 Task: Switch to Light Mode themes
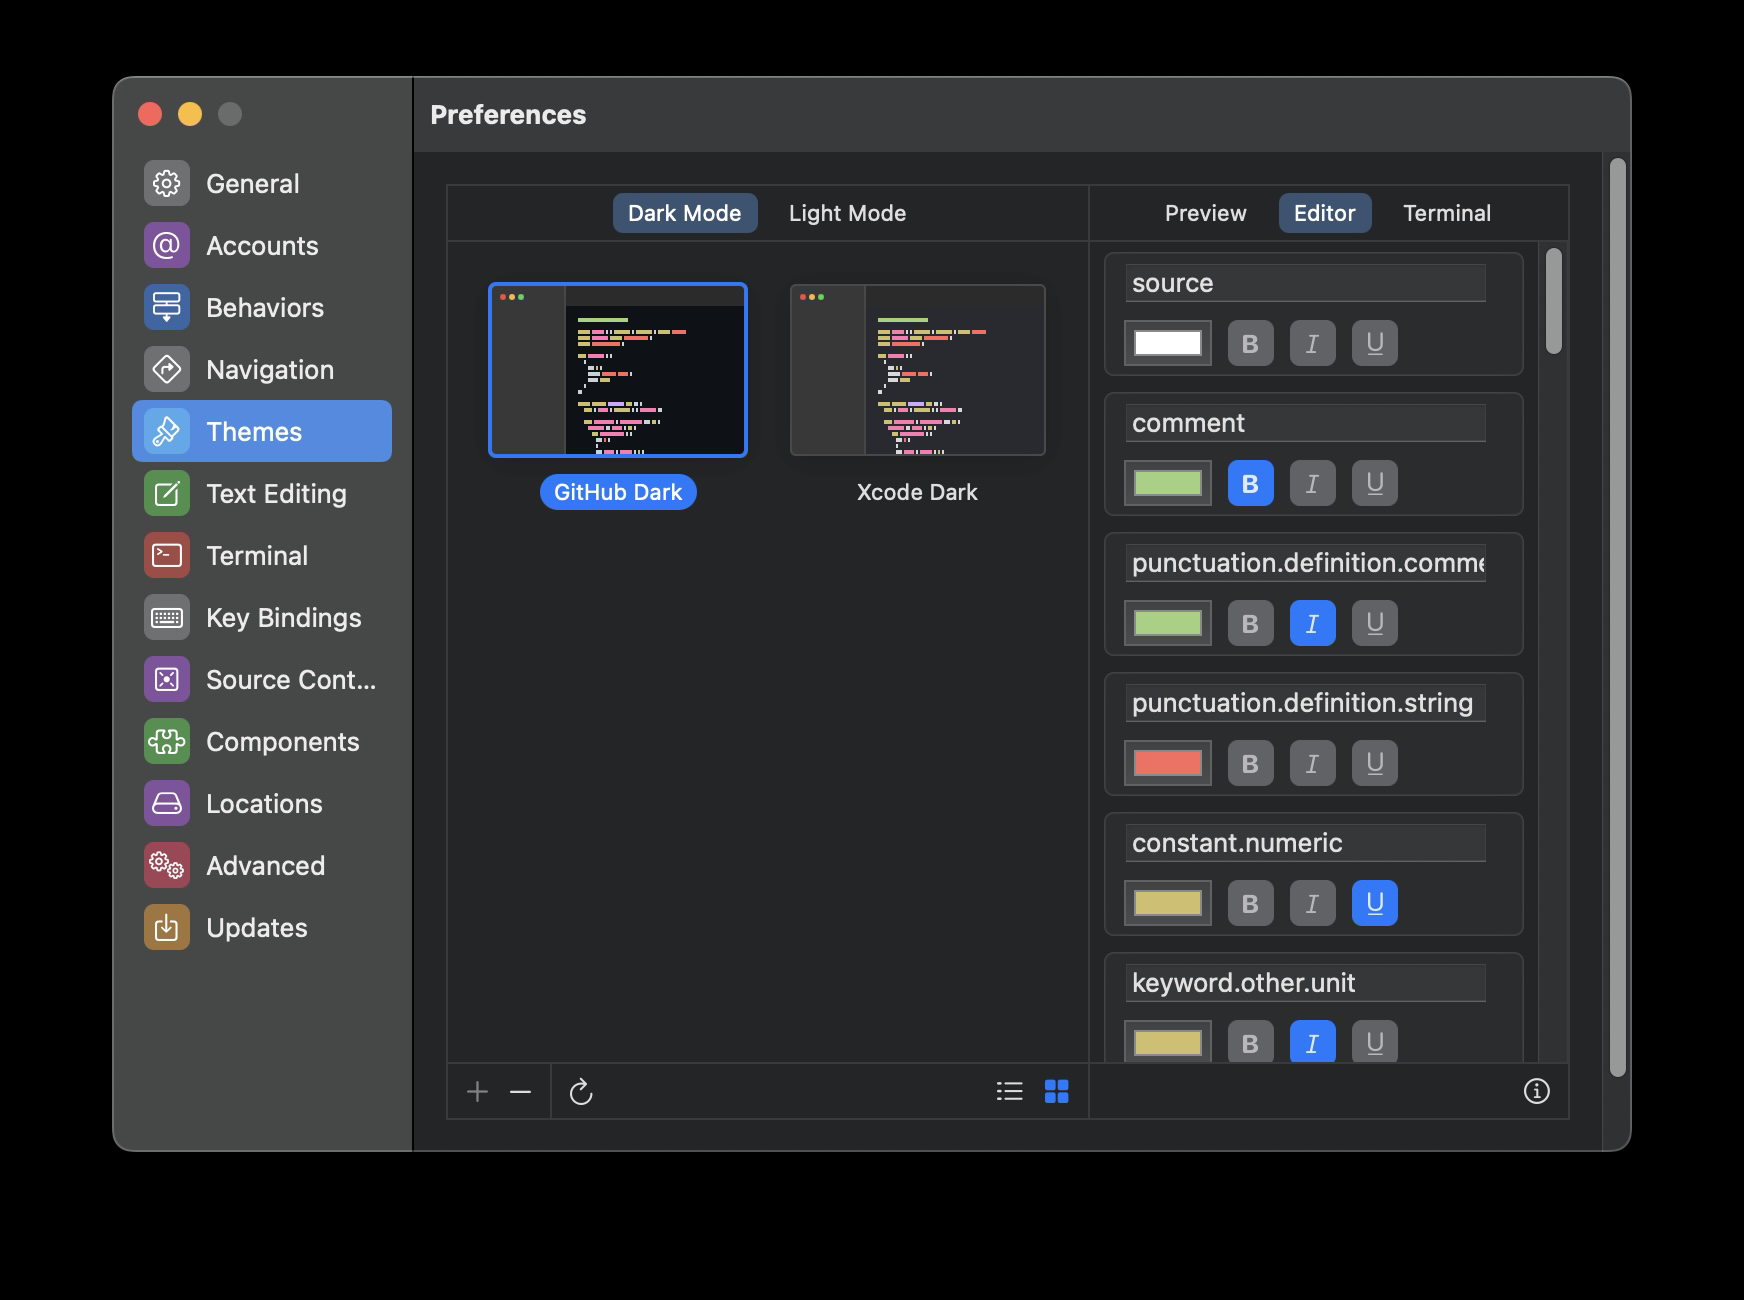[846, 213]
